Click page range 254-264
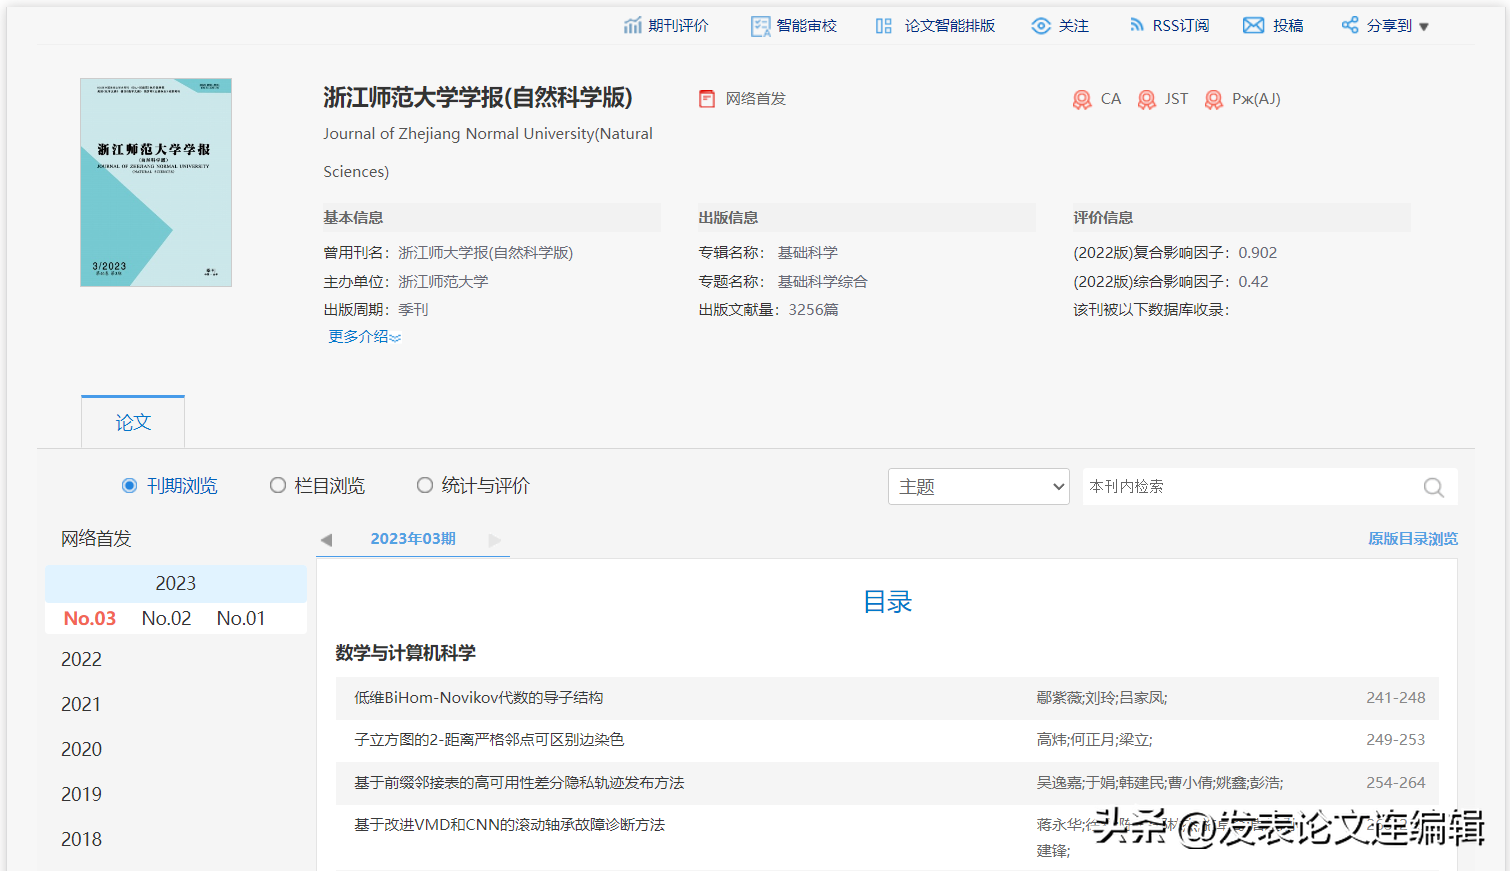Screen dimensions: 1510x871 pos(1396,783)
